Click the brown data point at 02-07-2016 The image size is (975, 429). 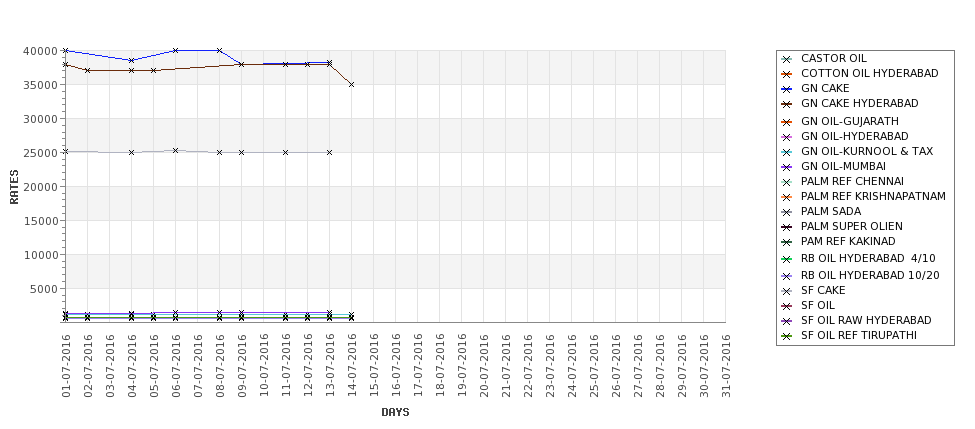coord(88,71)
